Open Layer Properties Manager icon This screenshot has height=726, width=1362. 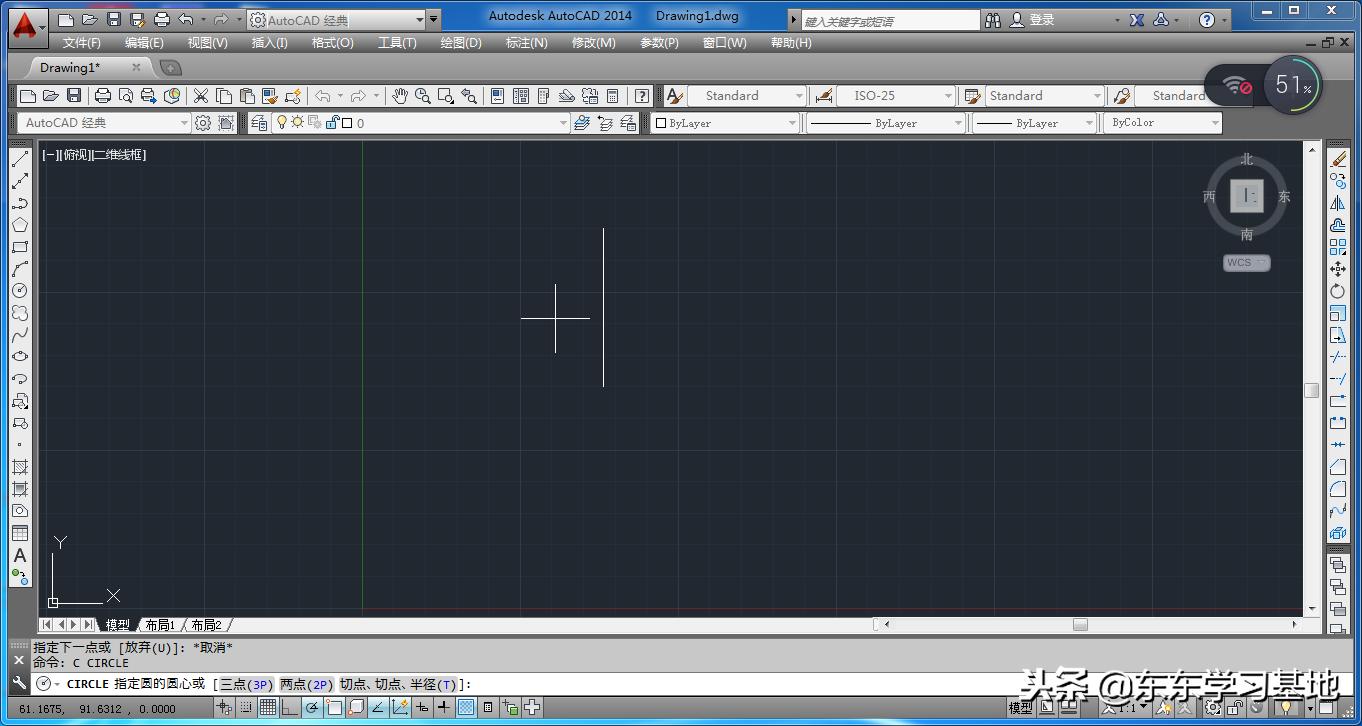click(260, 123)
